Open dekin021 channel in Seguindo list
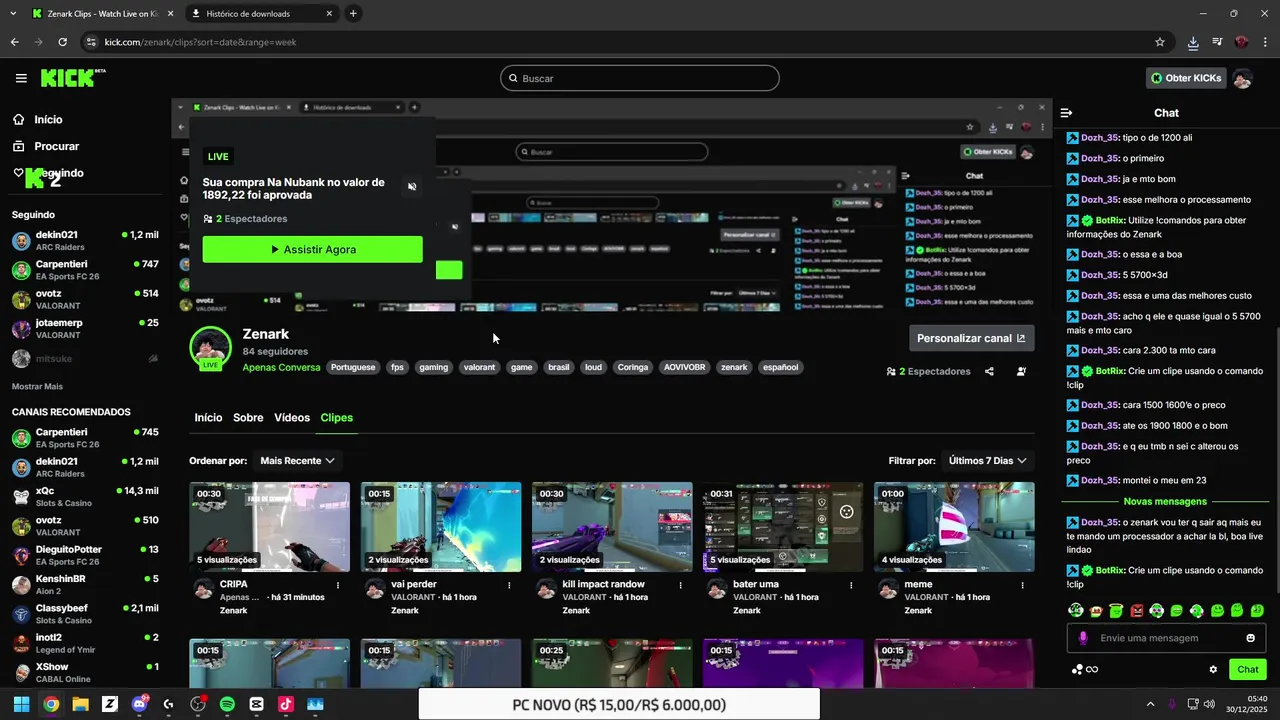 85,241
